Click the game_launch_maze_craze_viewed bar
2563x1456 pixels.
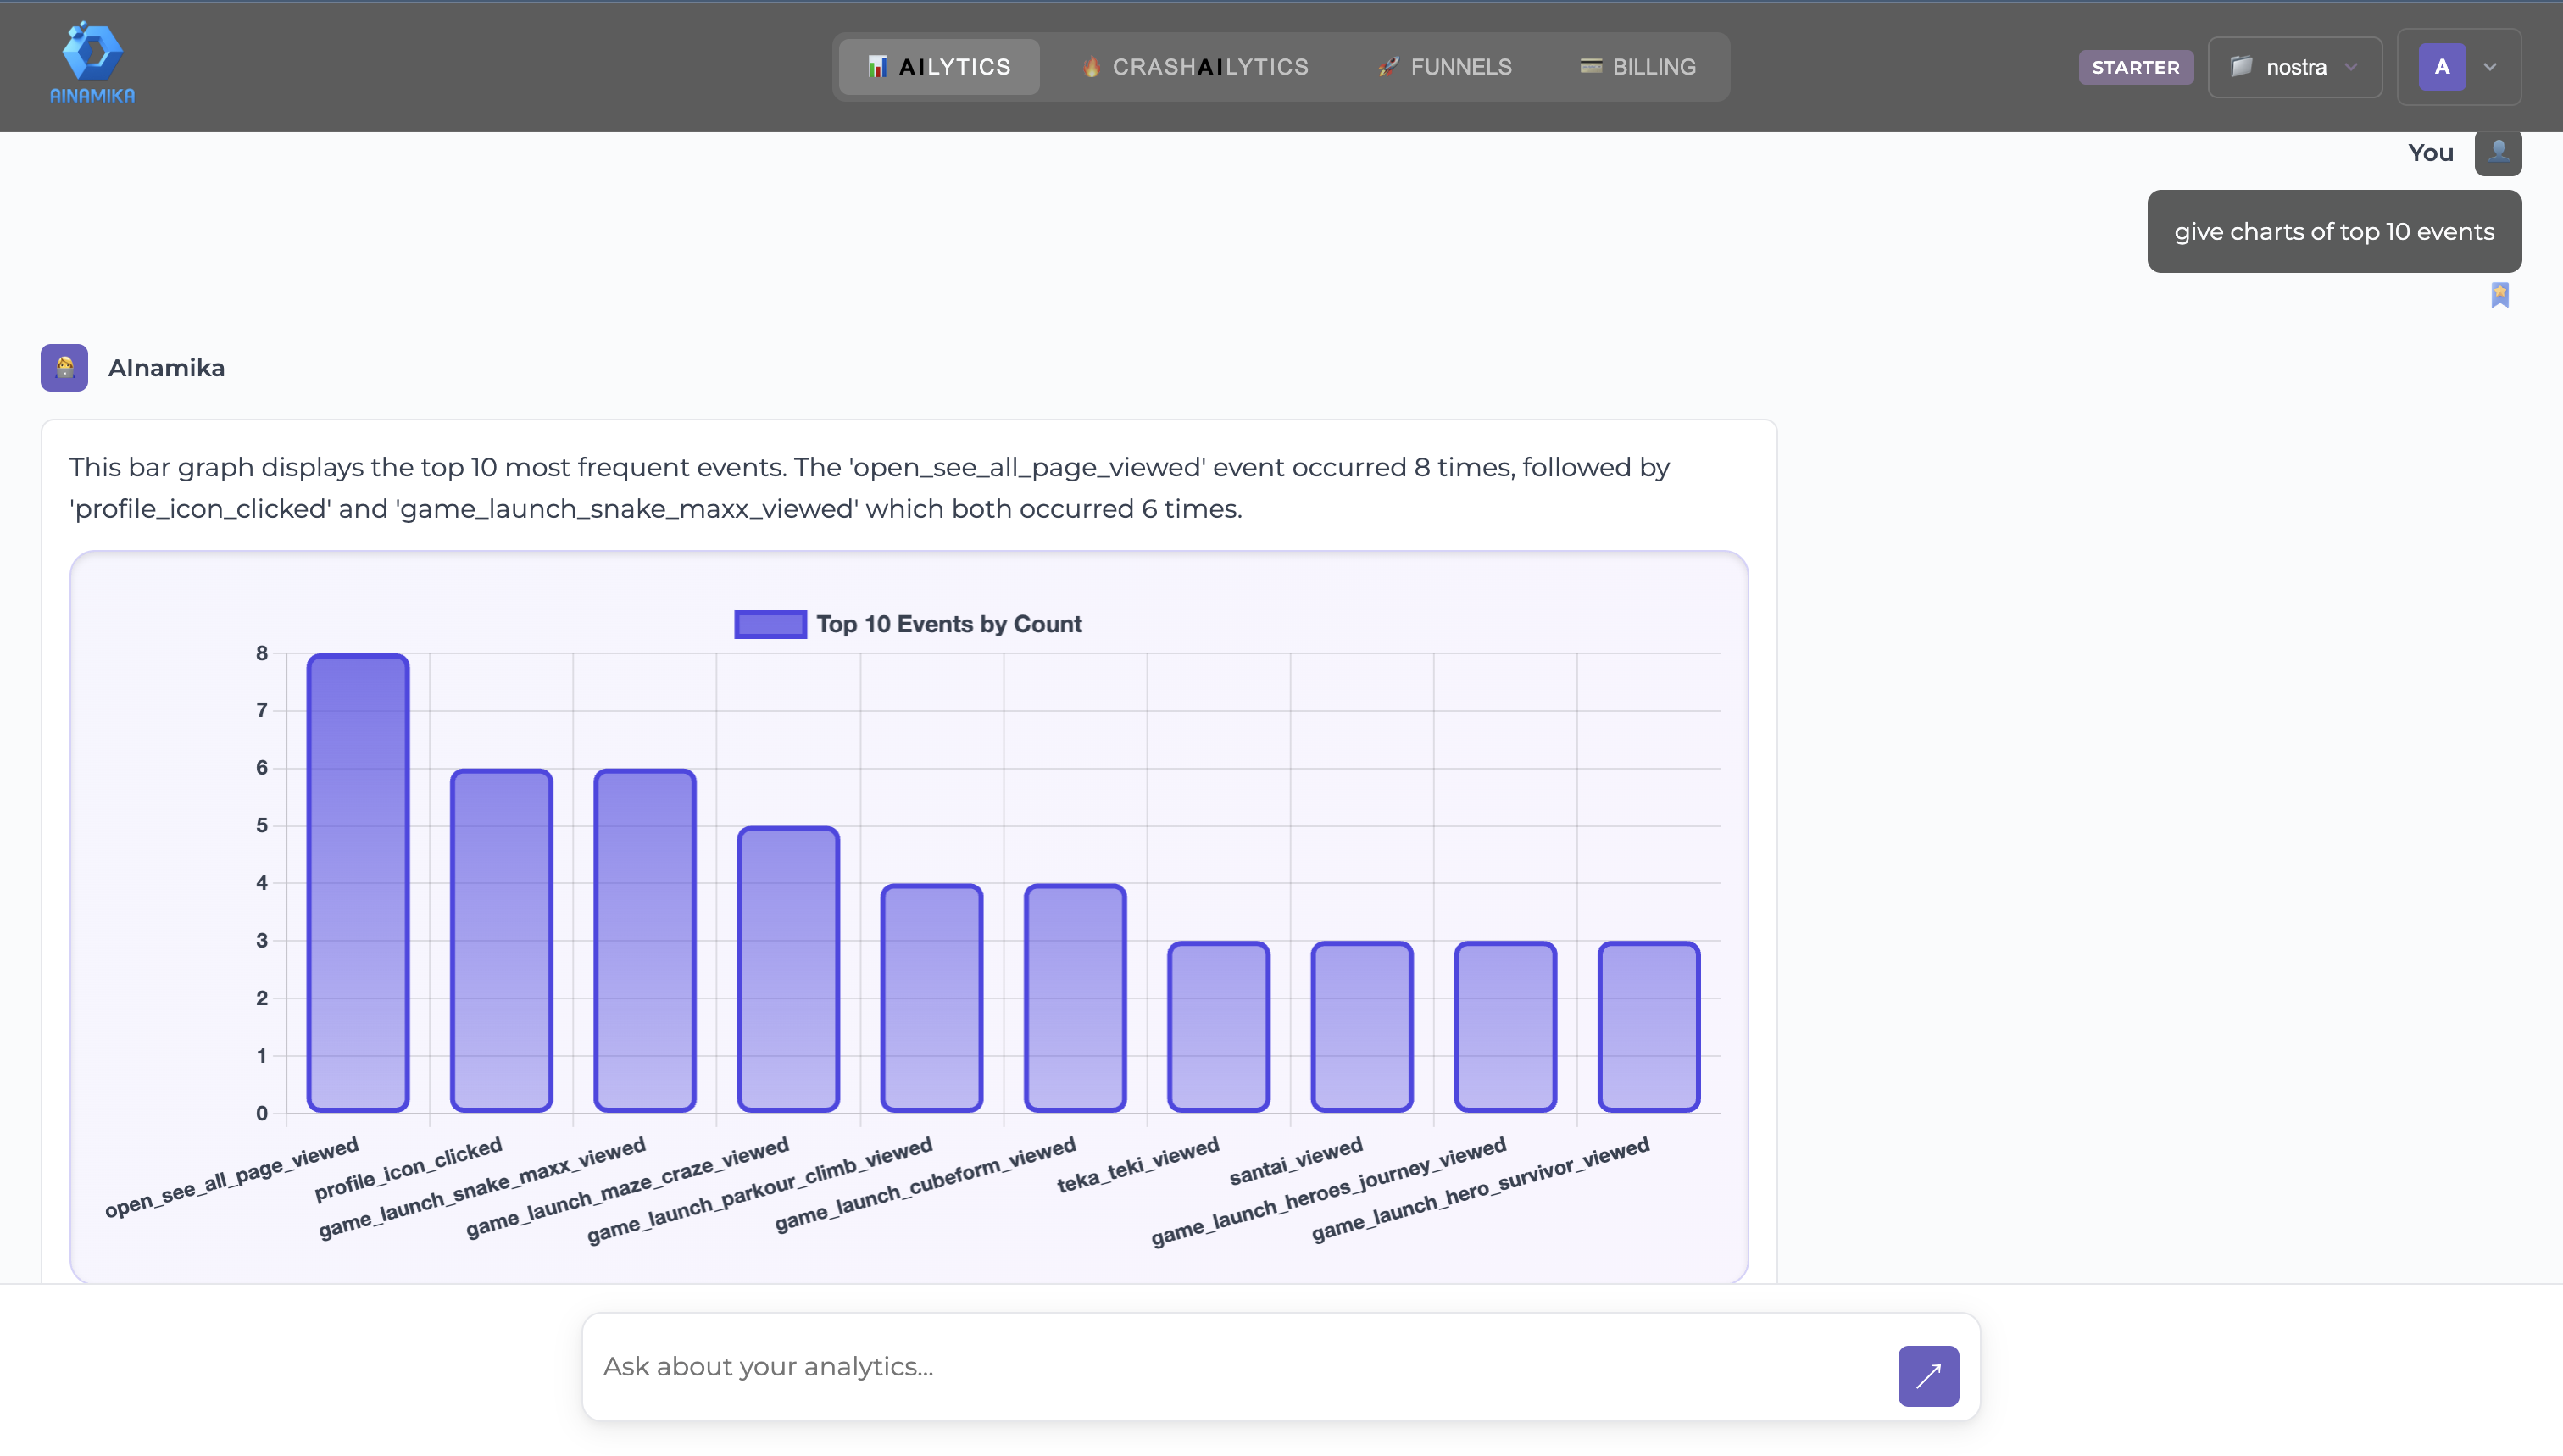click(788, 969)
